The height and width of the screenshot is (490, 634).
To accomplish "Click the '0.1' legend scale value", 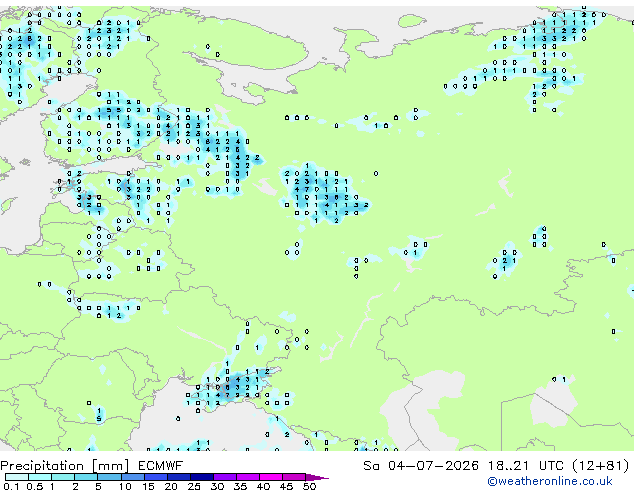I will tap(12, 486).
